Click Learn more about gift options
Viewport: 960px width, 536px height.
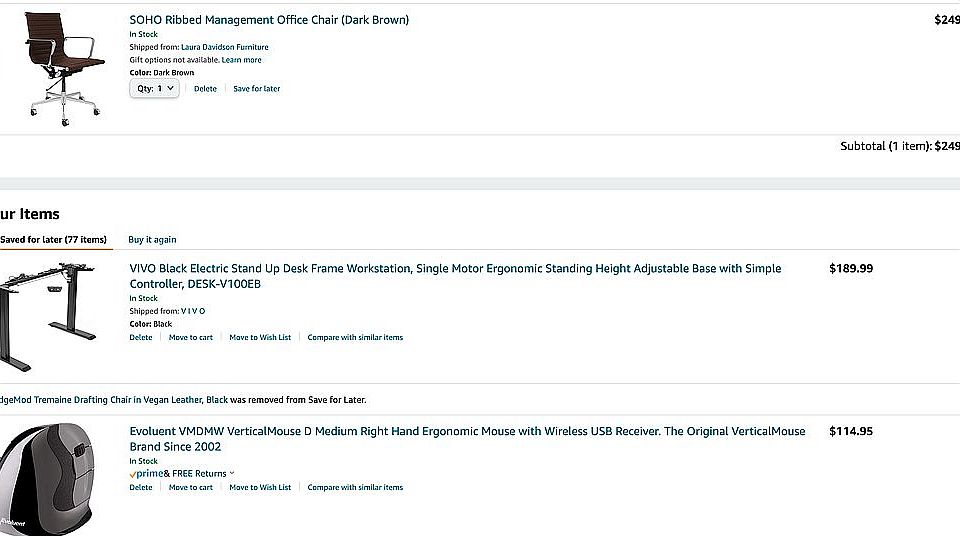[x=242, y=60]
